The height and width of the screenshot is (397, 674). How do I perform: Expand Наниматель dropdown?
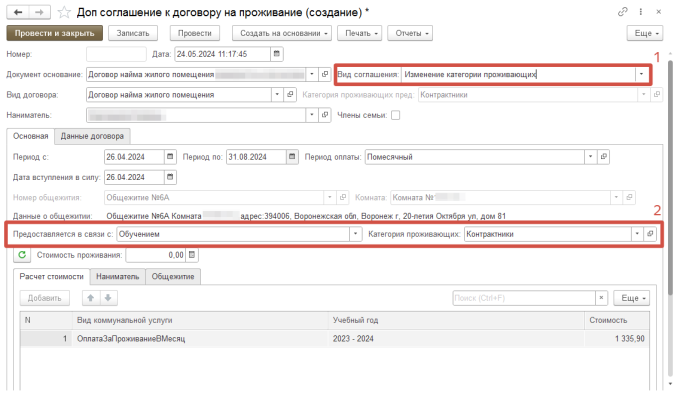point(312,115)
